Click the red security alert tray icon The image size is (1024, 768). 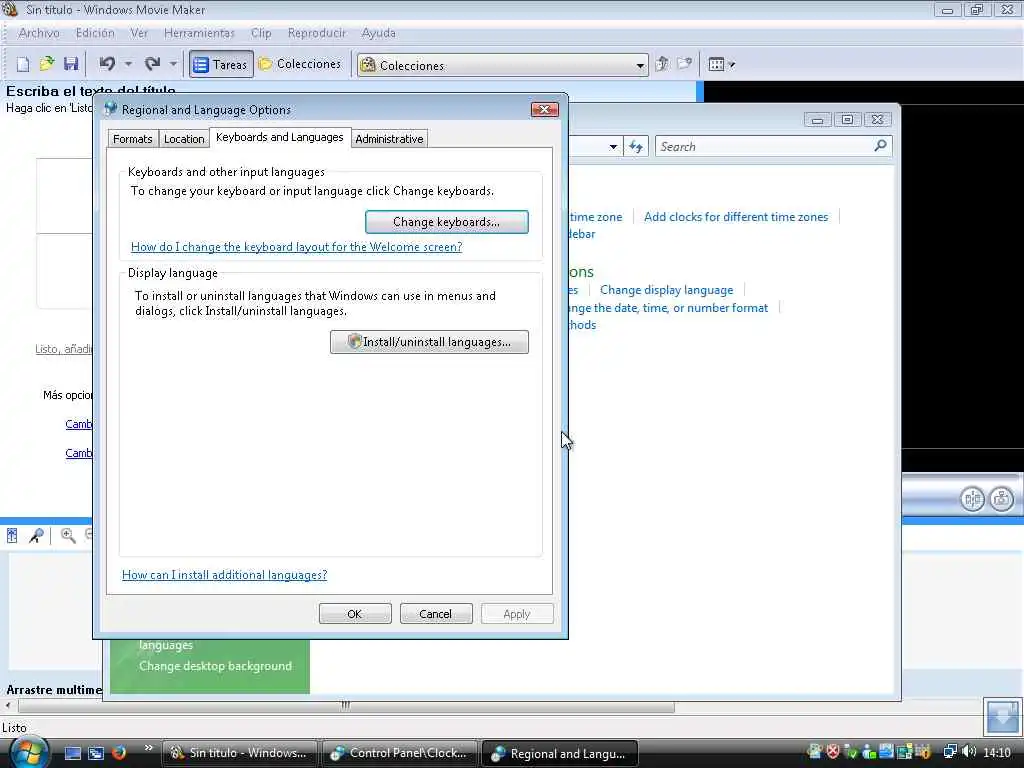[x=833, y=752]
